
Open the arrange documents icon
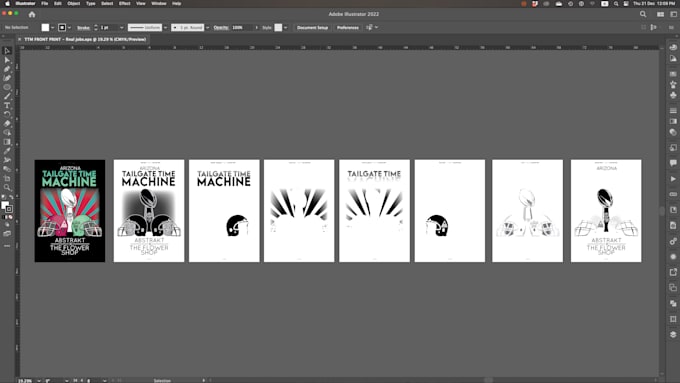click(x=660, y=14)
